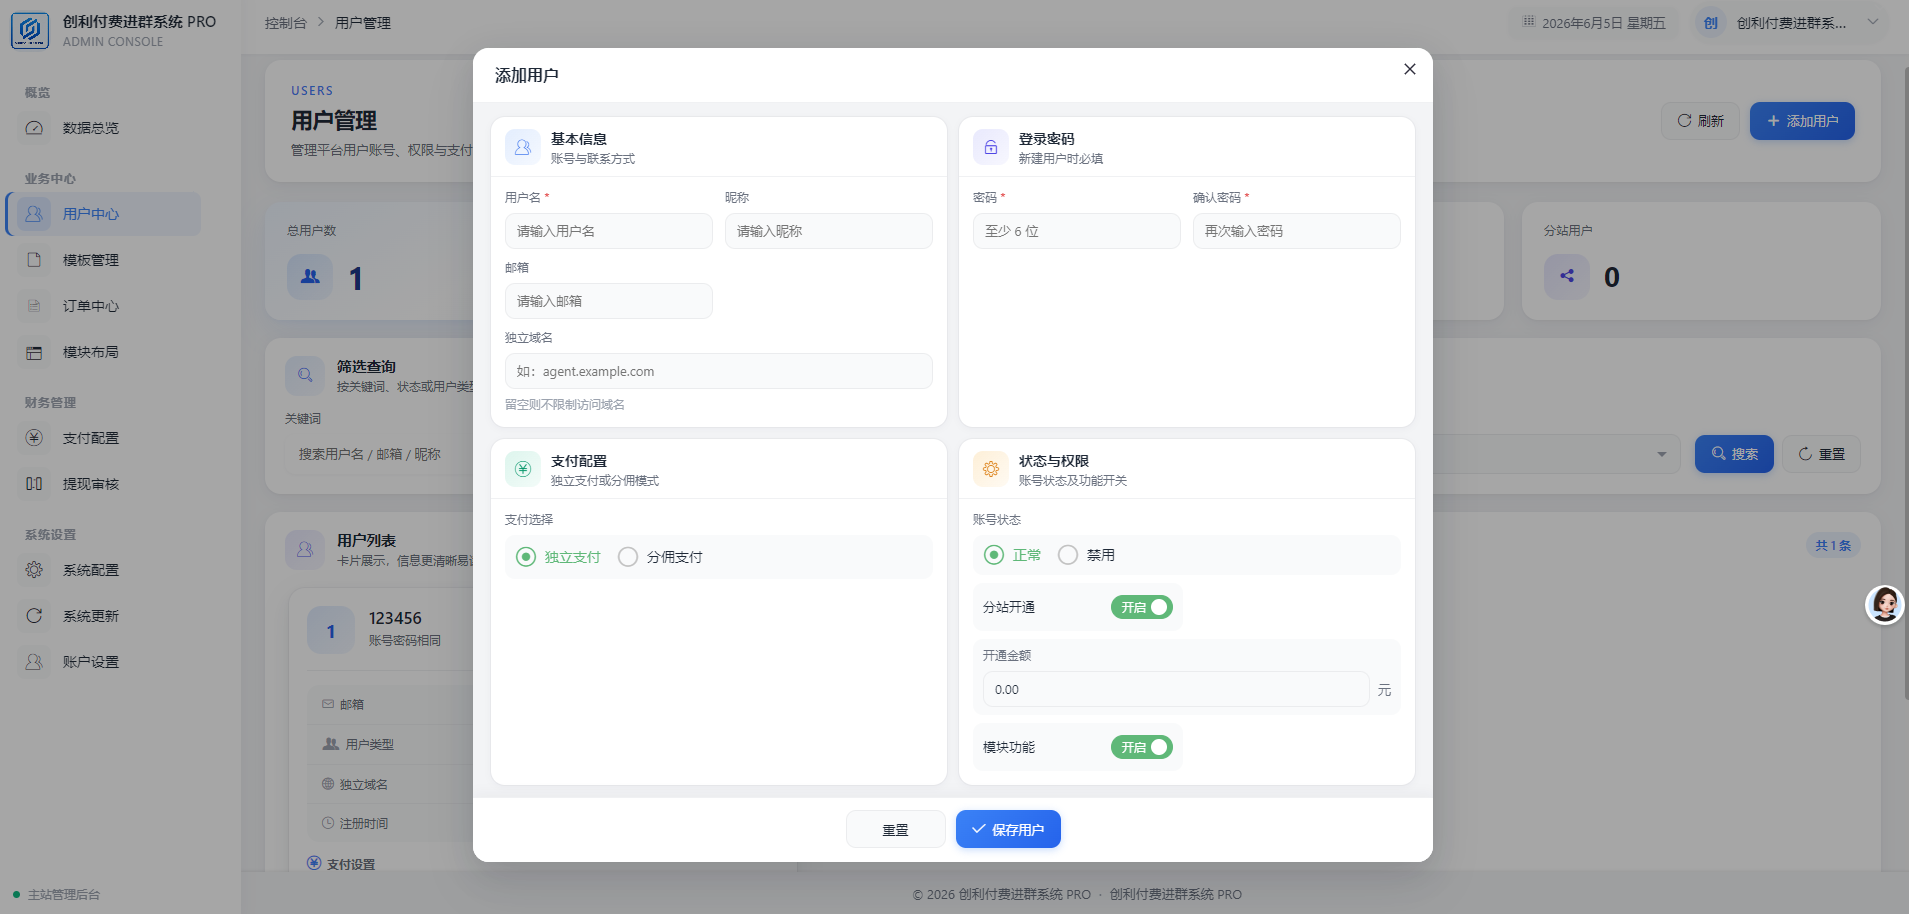Focus the 密码 input field
1909x914 pixels.
pos(1076,231)
